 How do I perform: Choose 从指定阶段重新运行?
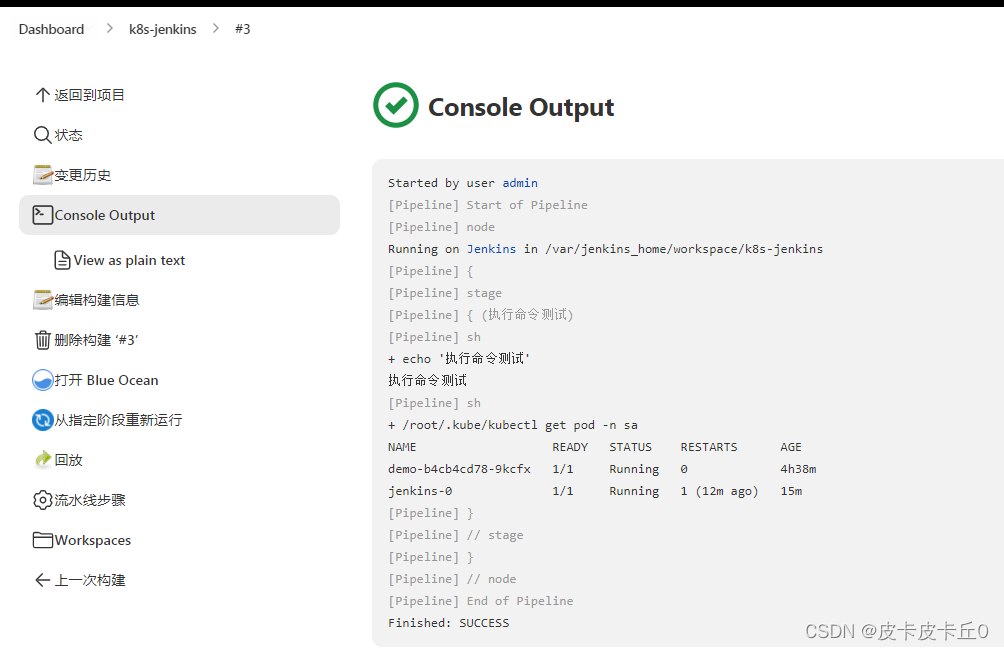pyautogui.click(x=118, y=420)
